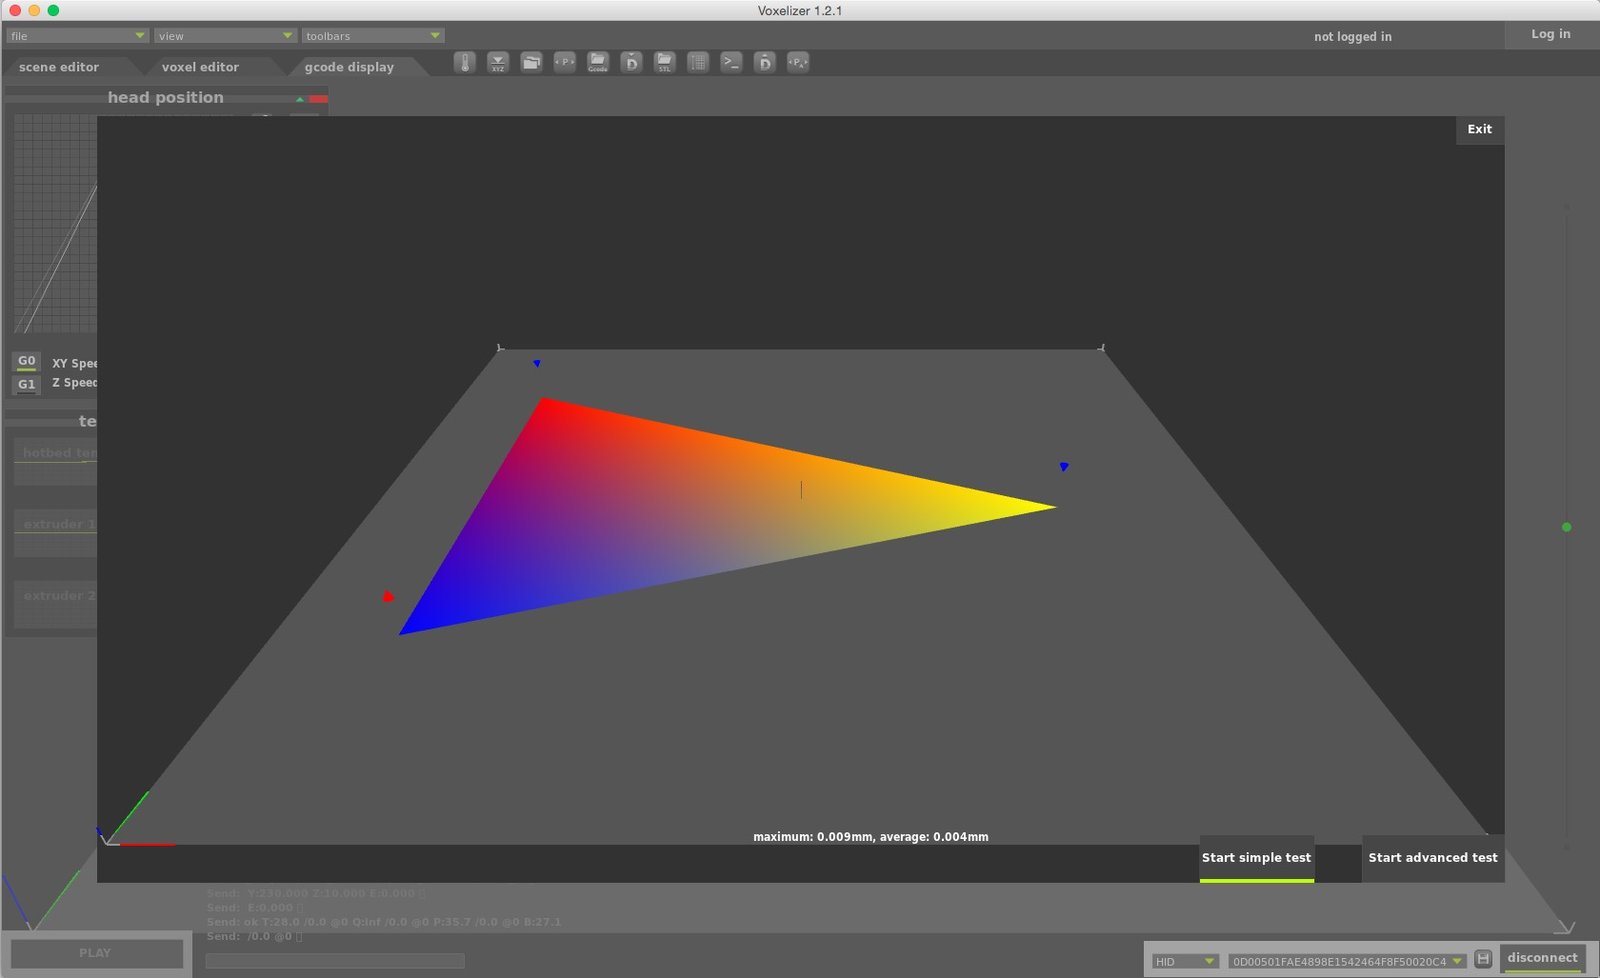Toggle the G0 mode button
The image size is (1600, 978).
coord(27,361)
